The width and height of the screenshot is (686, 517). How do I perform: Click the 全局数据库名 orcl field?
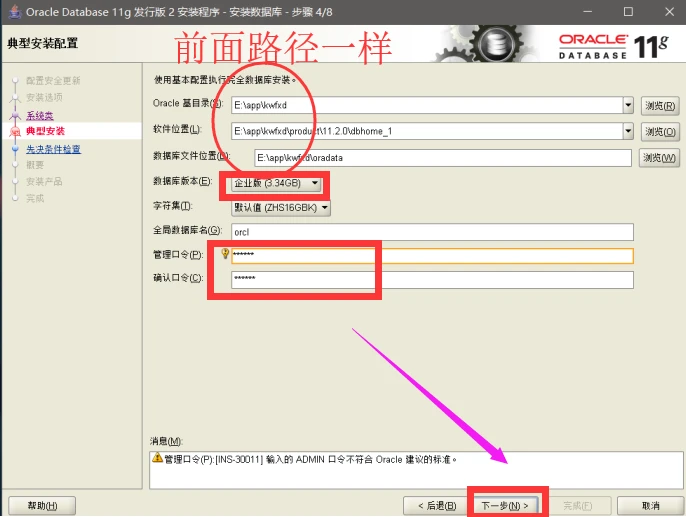[x=432, y=232]
